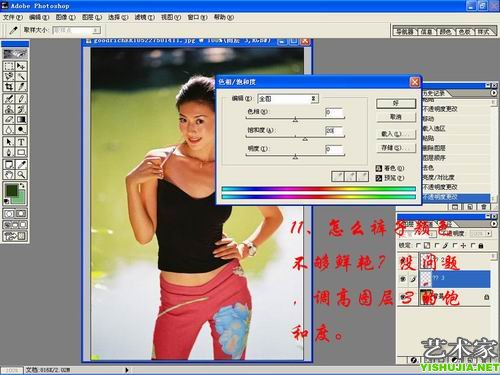Open the 窗口 menu
This screenshot has width=500, height=375.
point(197,17)
